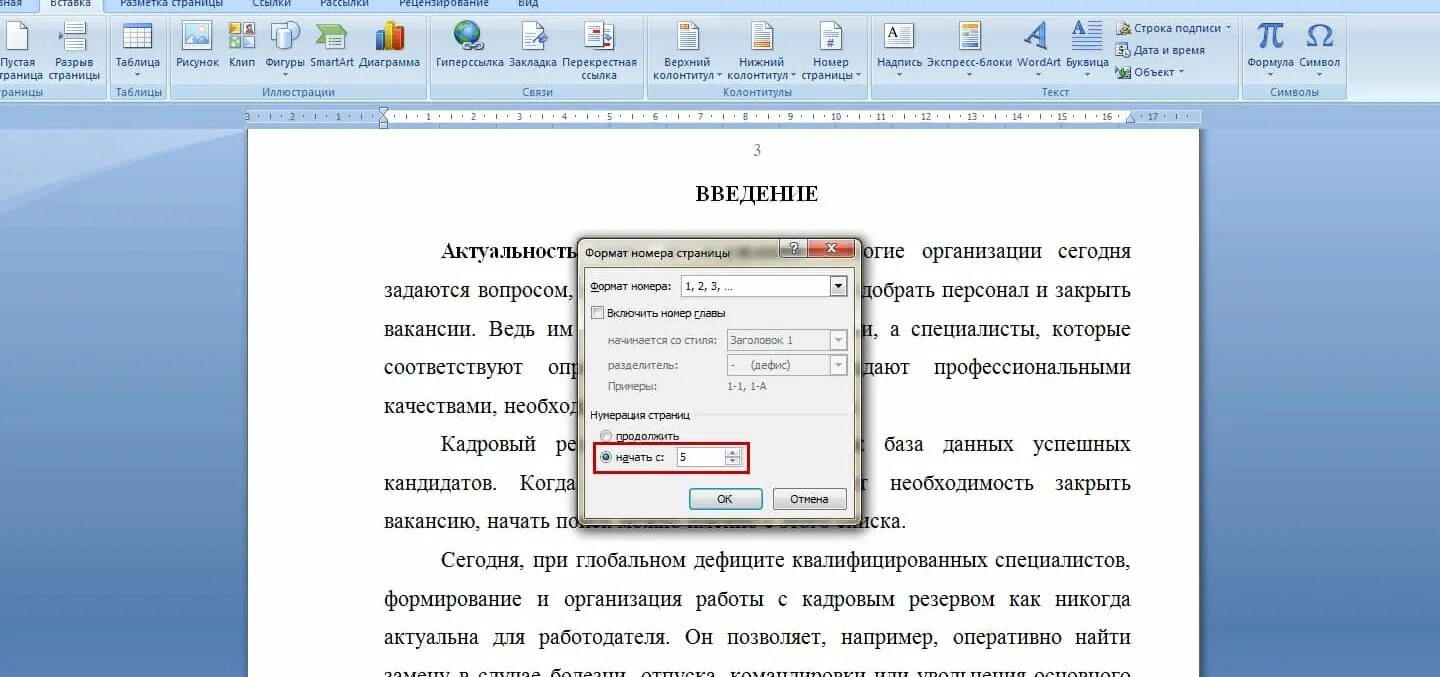This screenshot has width=1440, height=677.
Task: Click the word Актуальность in document
Action: pos(508,251)
